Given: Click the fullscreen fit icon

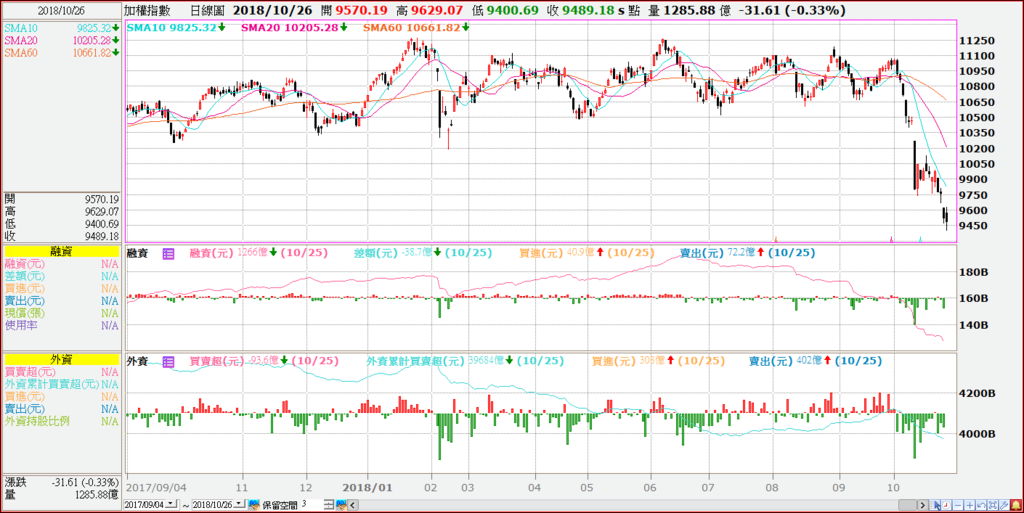Looking at the screenshot, I should coord(993,505).
